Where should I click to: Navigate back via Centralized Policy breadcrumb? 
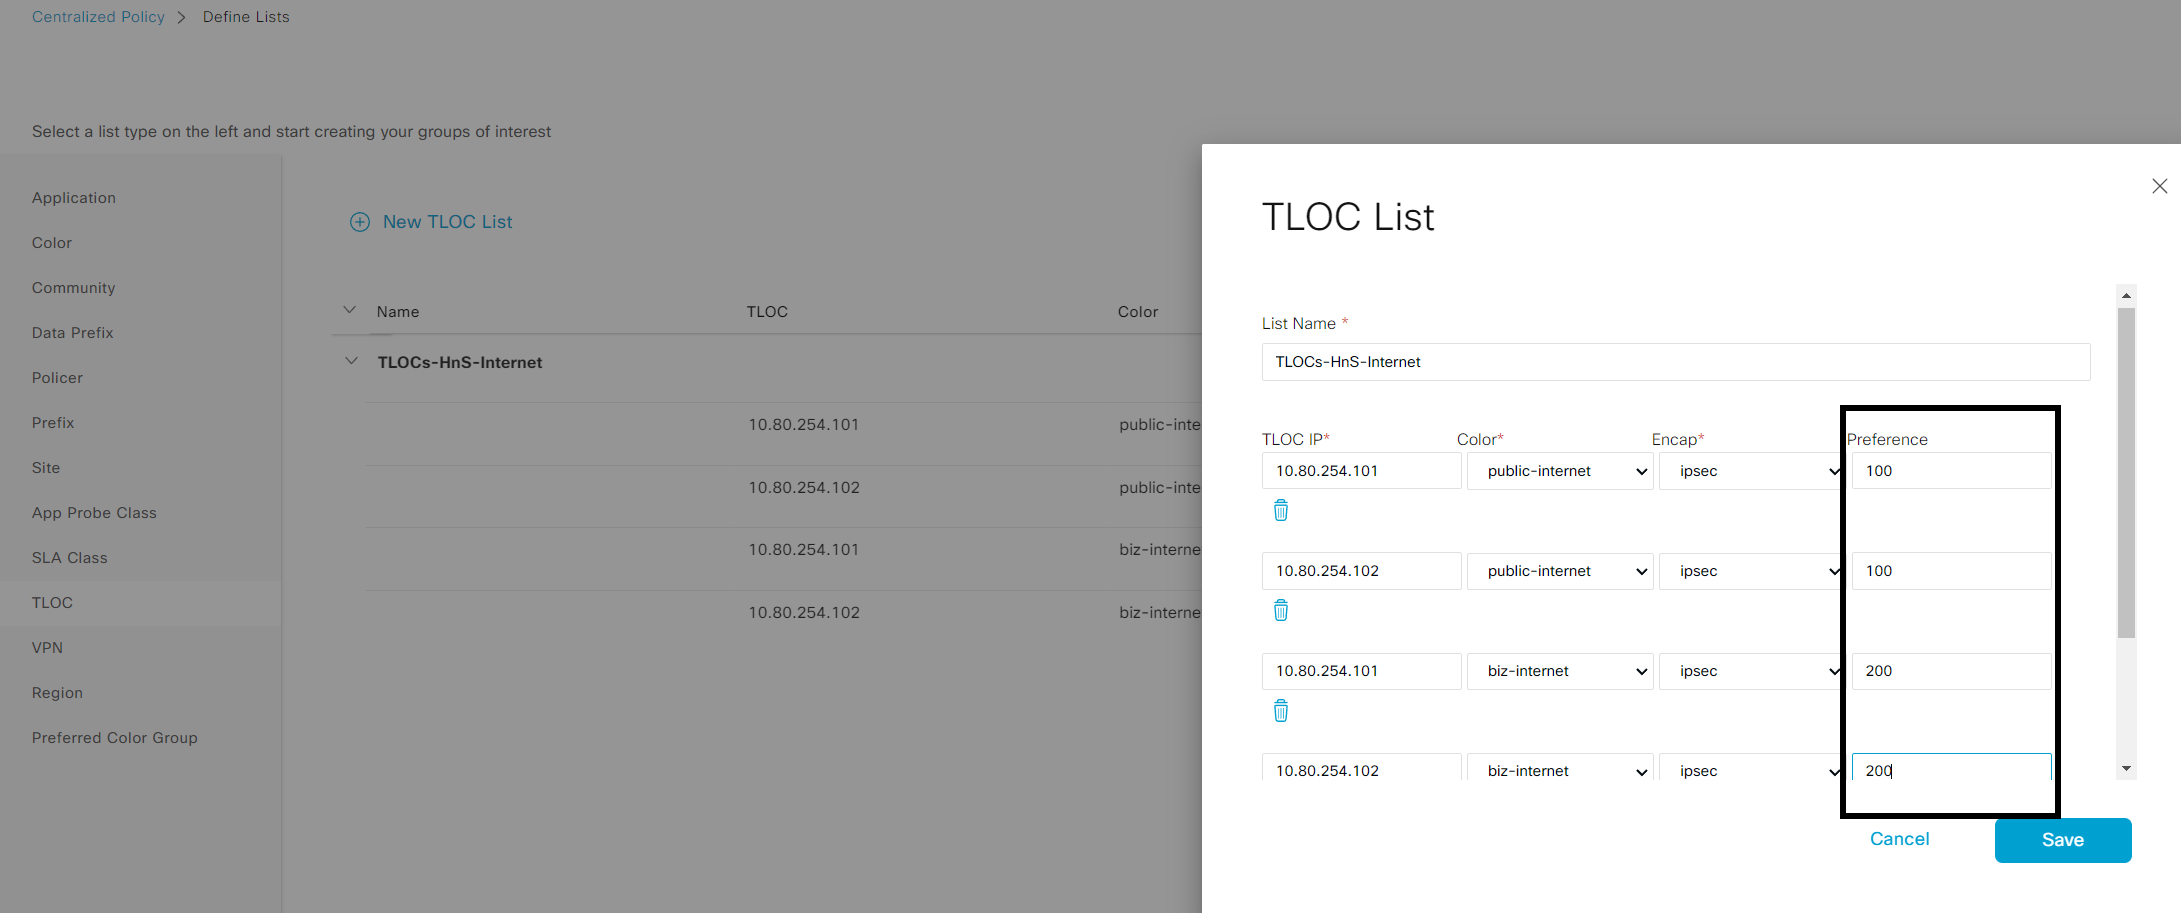coord(97,16)
